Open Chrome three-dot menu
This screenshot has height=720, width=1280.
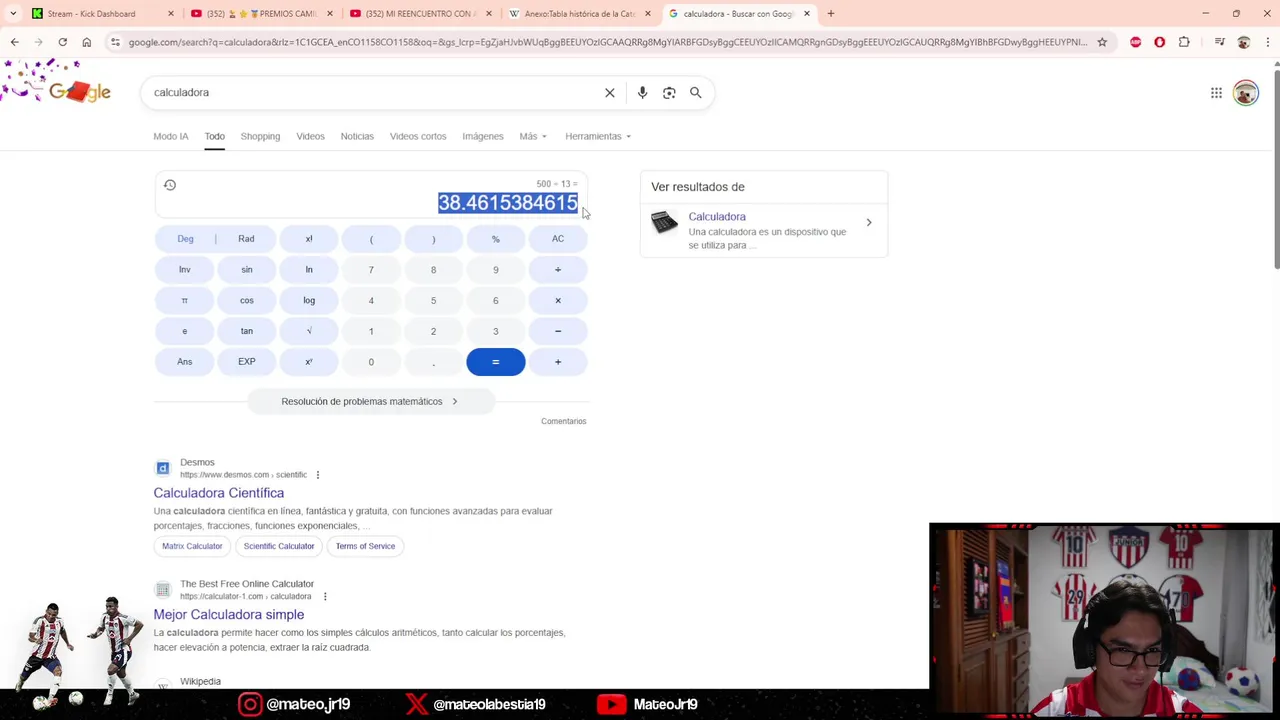click(x=1267, y=42)
